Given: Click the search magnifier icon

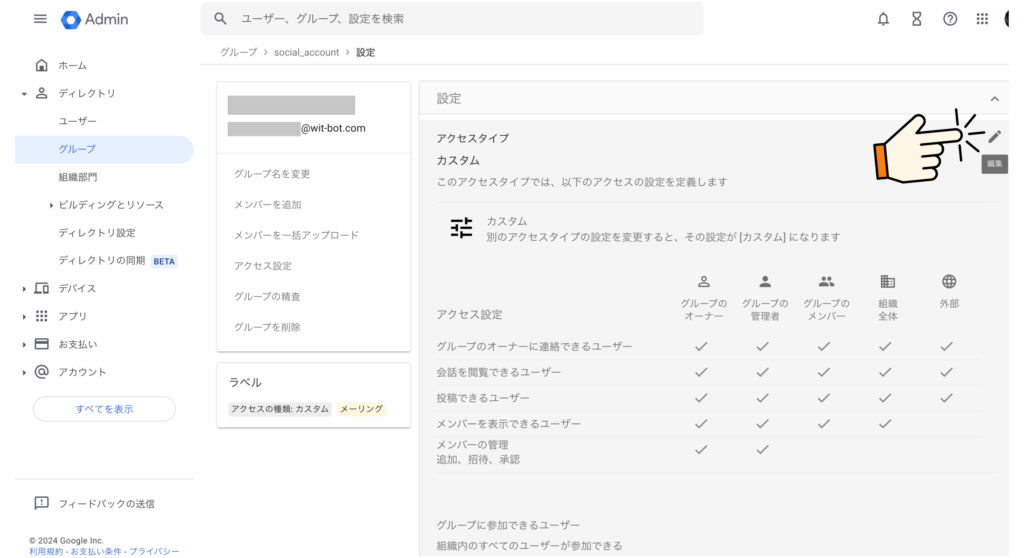Looking at the screenshot, I should click(221, 19).
